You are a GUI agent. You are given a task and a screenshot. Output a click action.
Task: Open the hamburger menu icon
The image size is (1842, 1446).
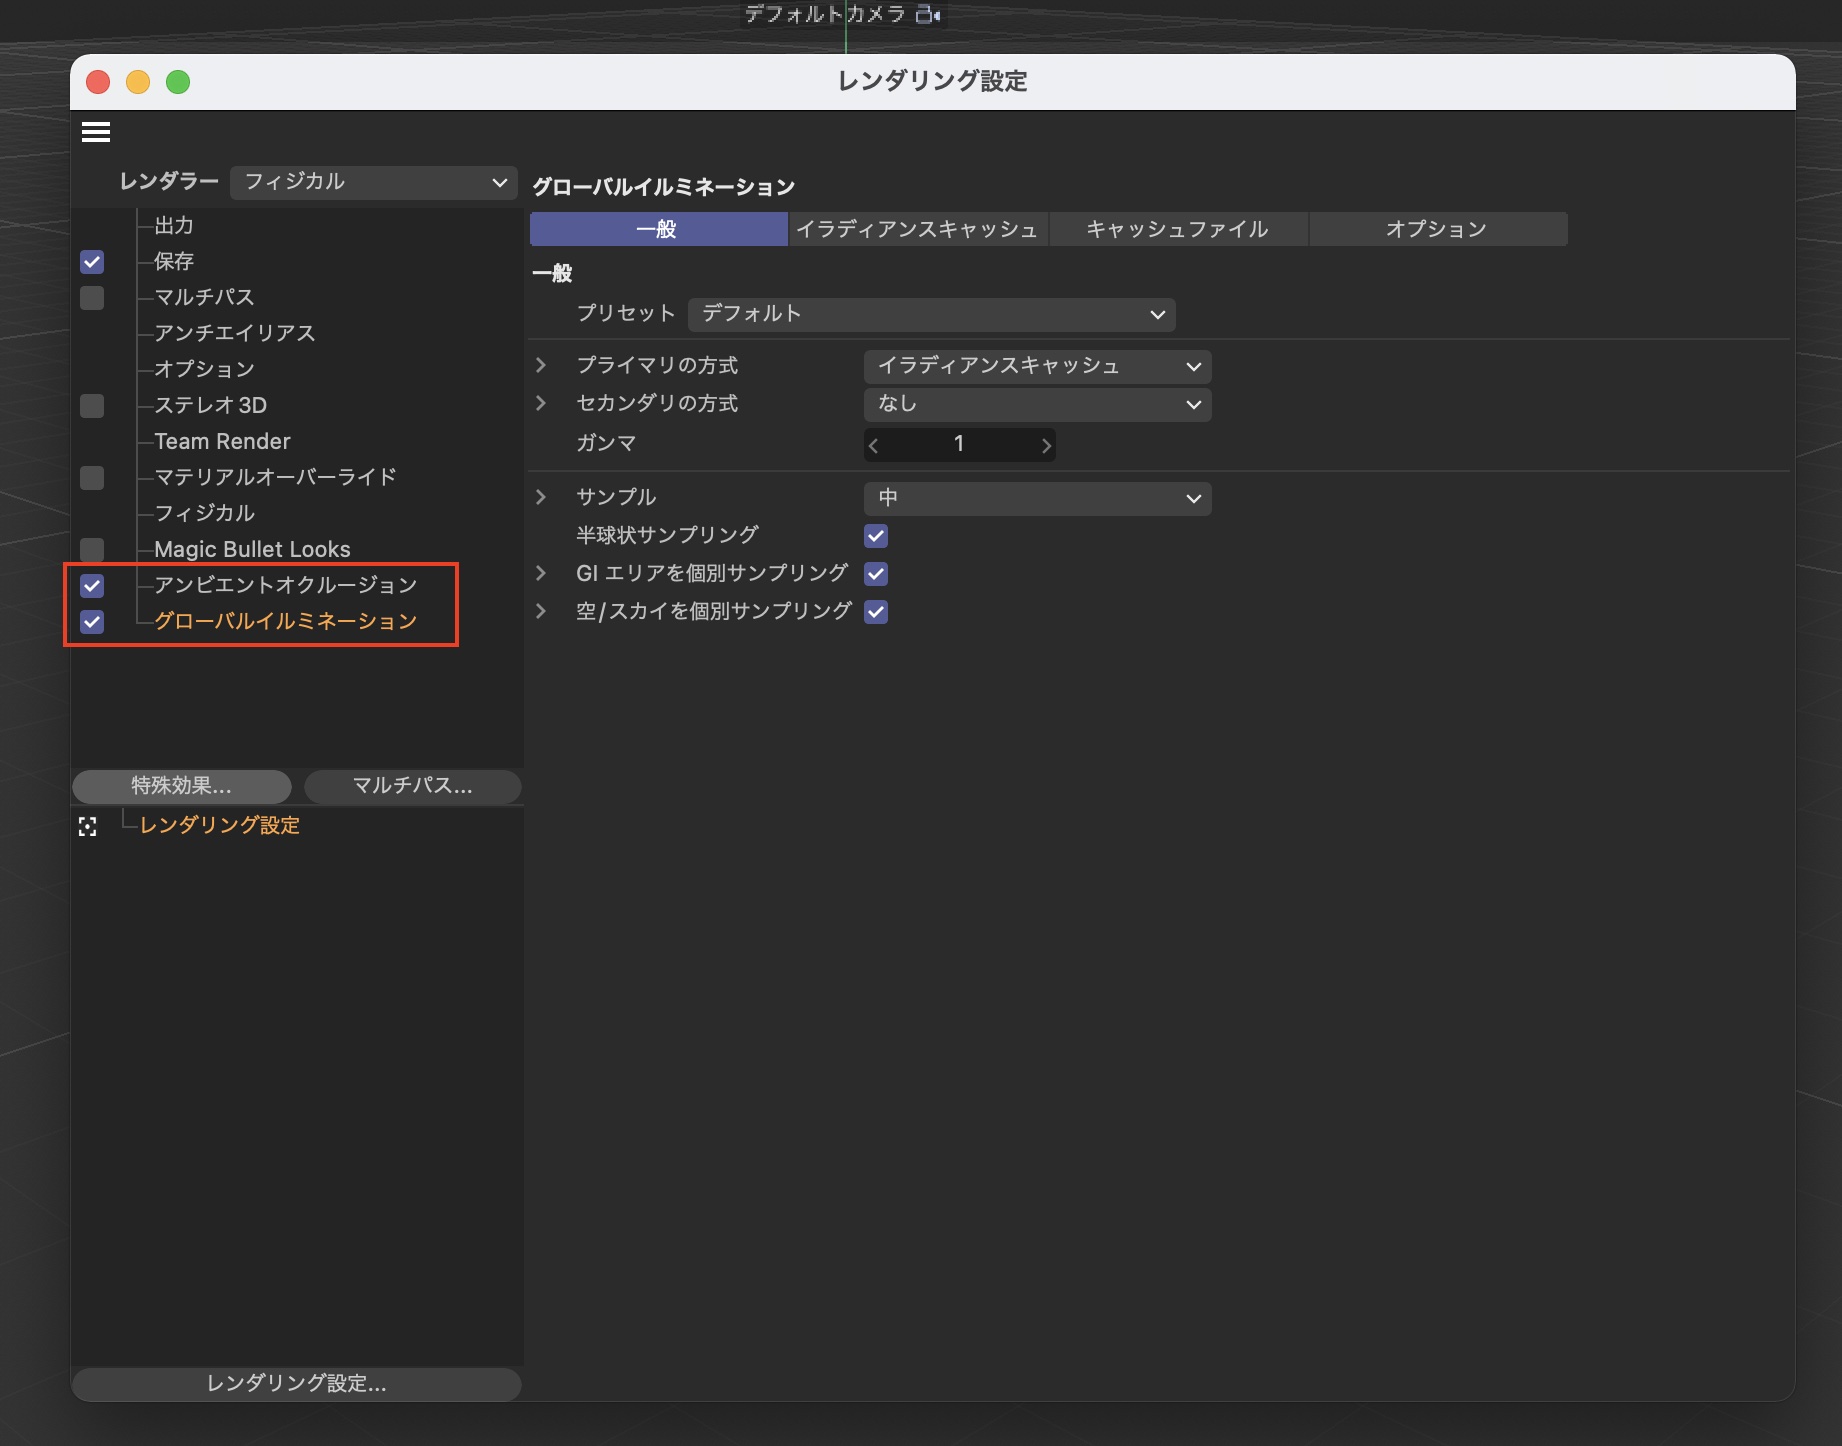tap(96, 132)
